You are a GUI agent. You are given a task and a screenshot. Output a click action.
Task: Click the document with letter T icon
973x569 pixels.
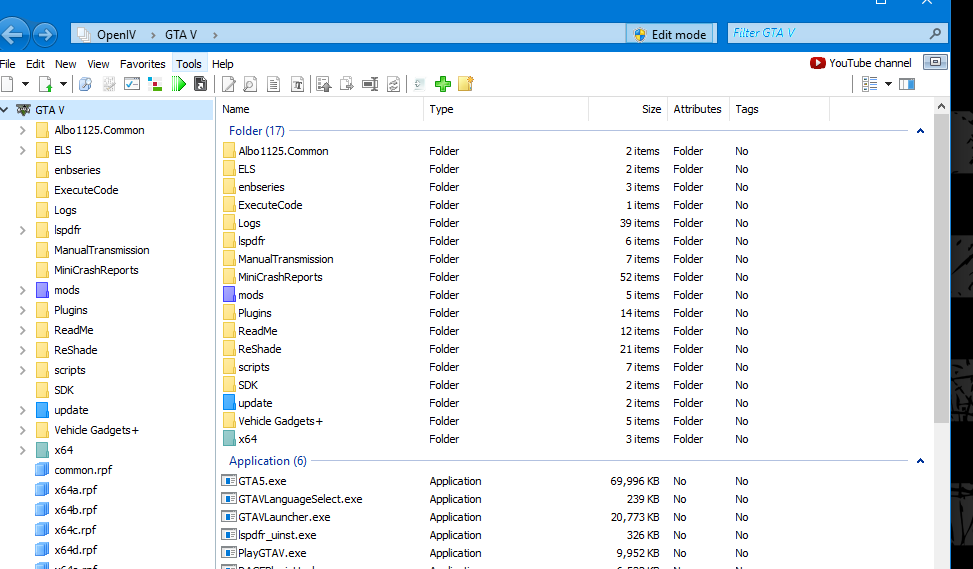coord(297,84)
